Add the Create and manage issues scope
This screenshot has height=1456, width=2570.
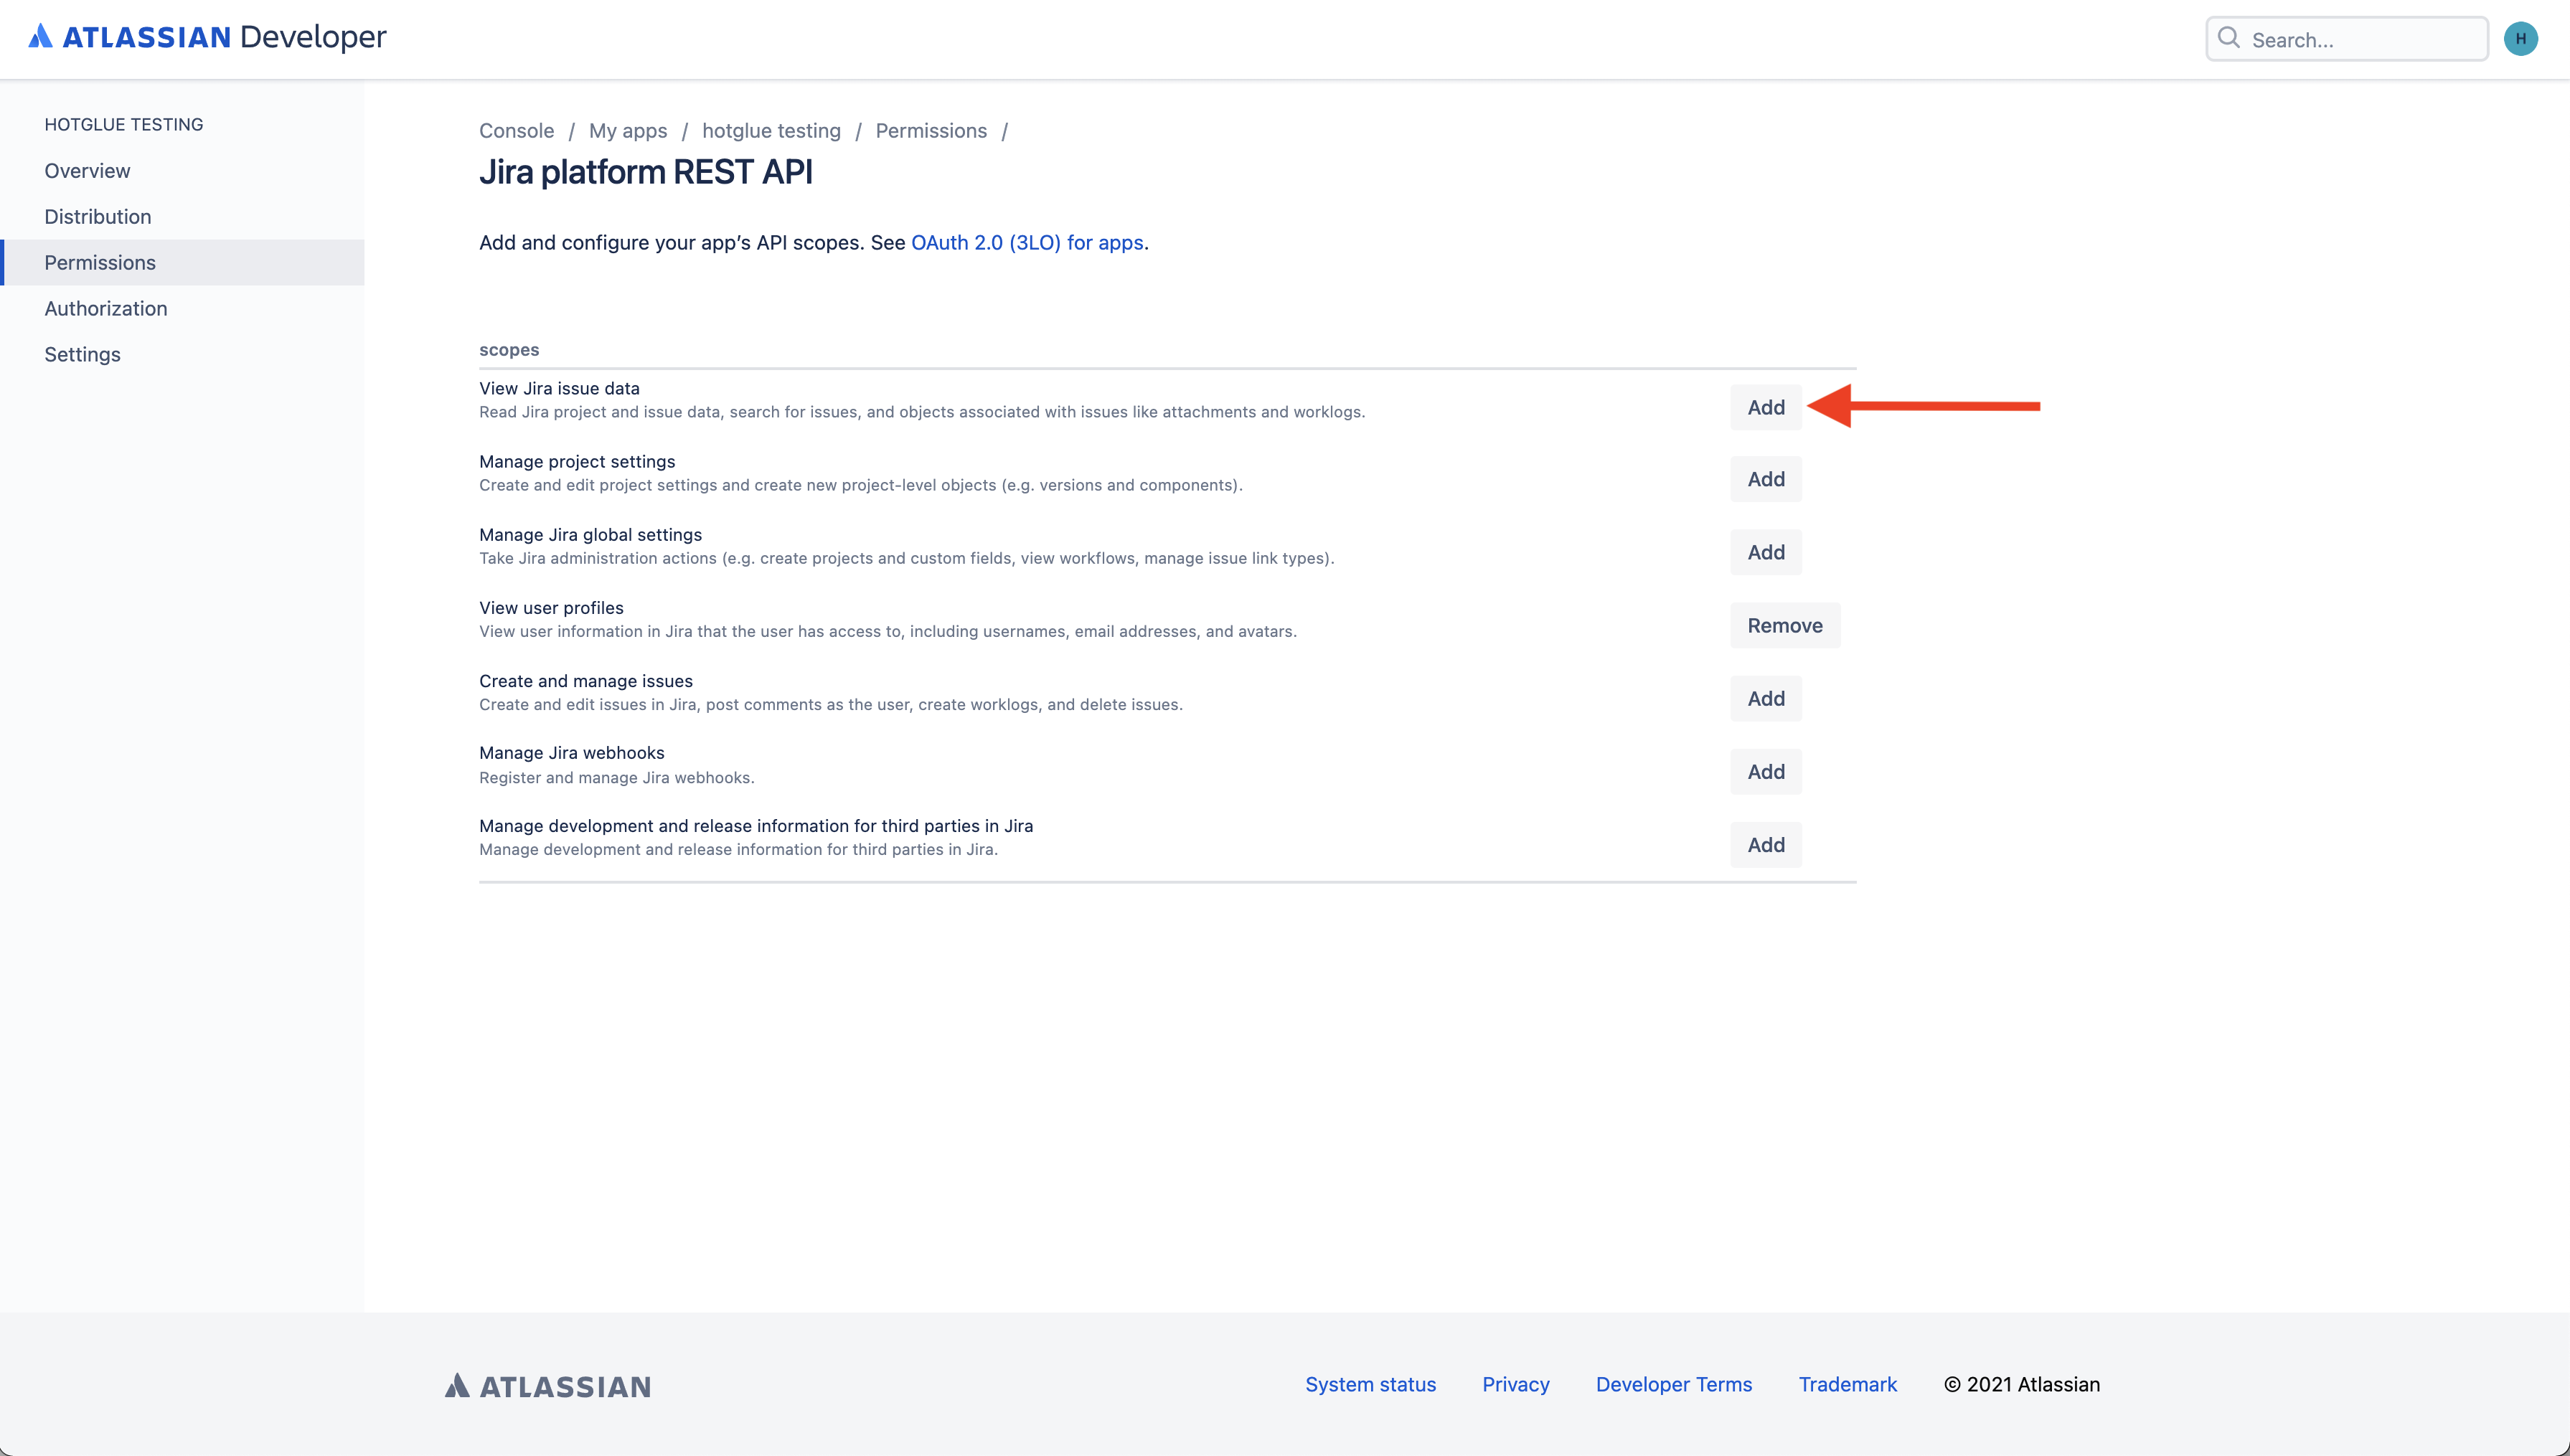point(1765,698)
